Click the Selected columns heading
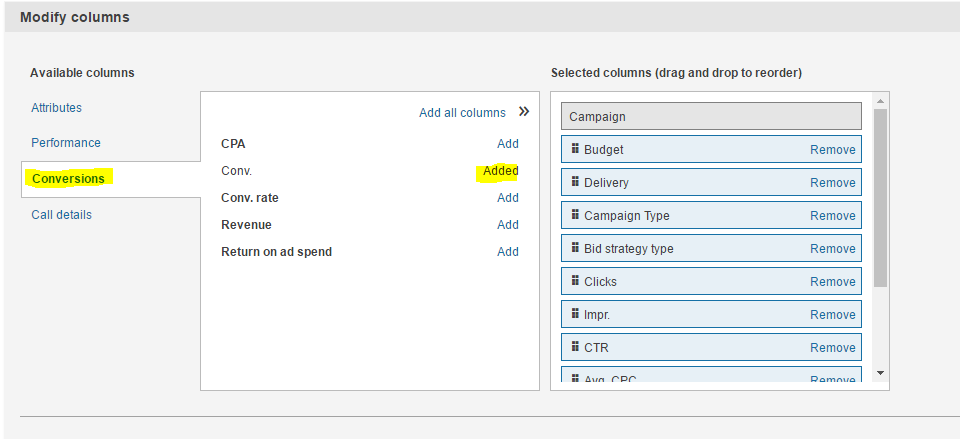Viewport: 960px width, 439px height. (677, 73)
